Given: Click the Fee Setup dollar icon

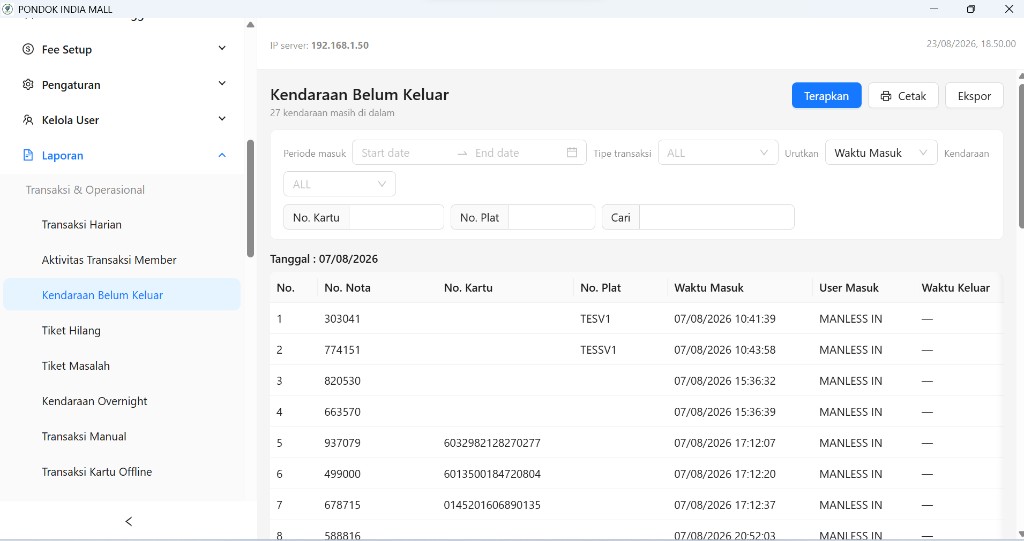Looking at the screenshot, I should [28, 49].
